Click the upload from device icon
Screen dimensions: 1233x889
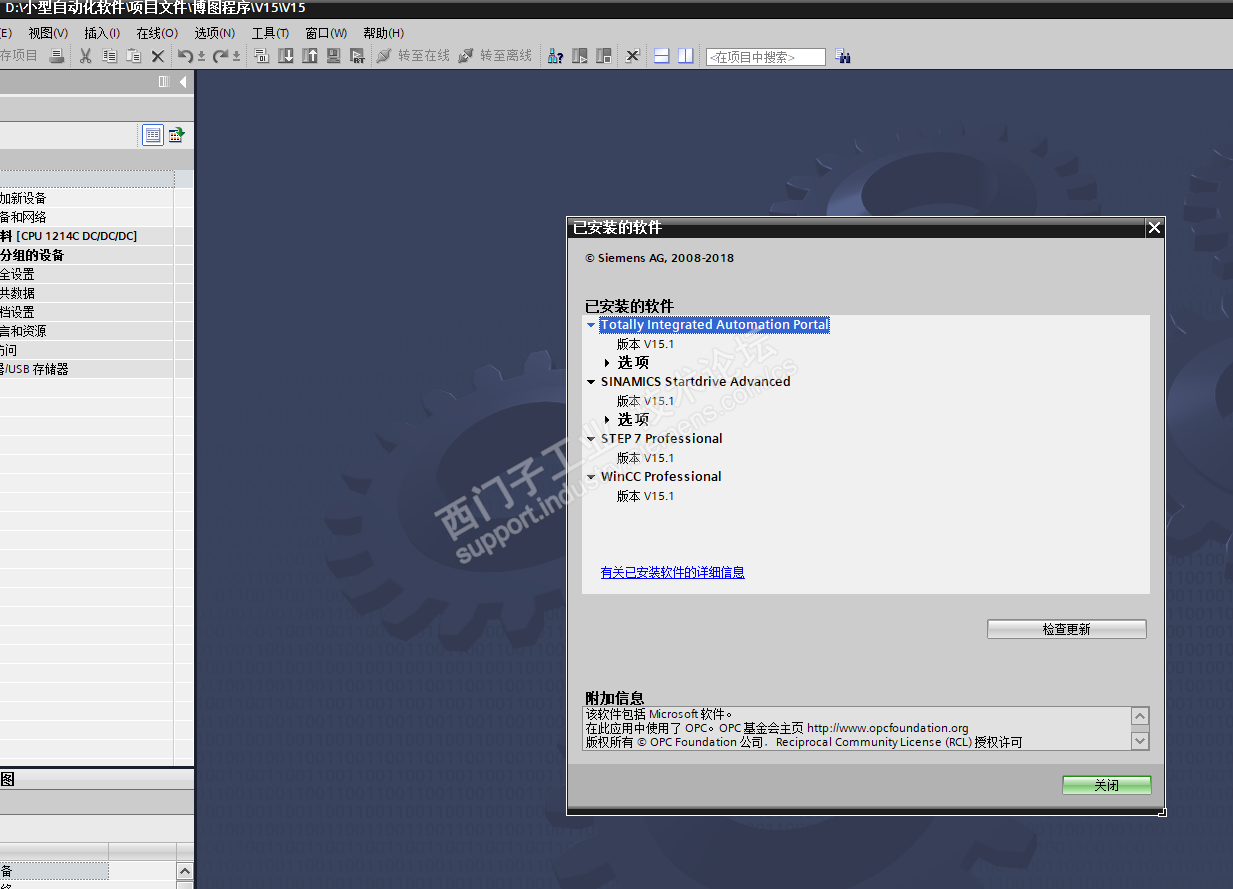coord(310,56)
